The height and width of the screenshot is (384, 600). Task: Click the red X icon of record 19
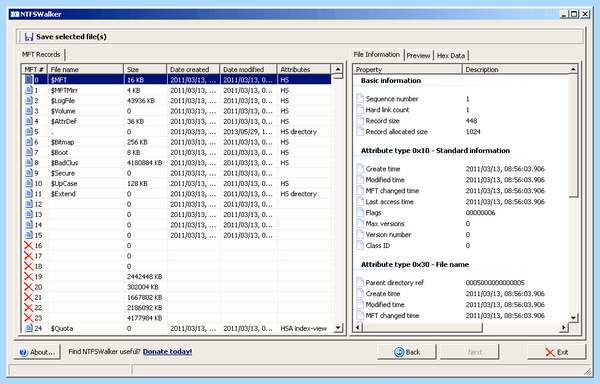[x=29, y=276]
